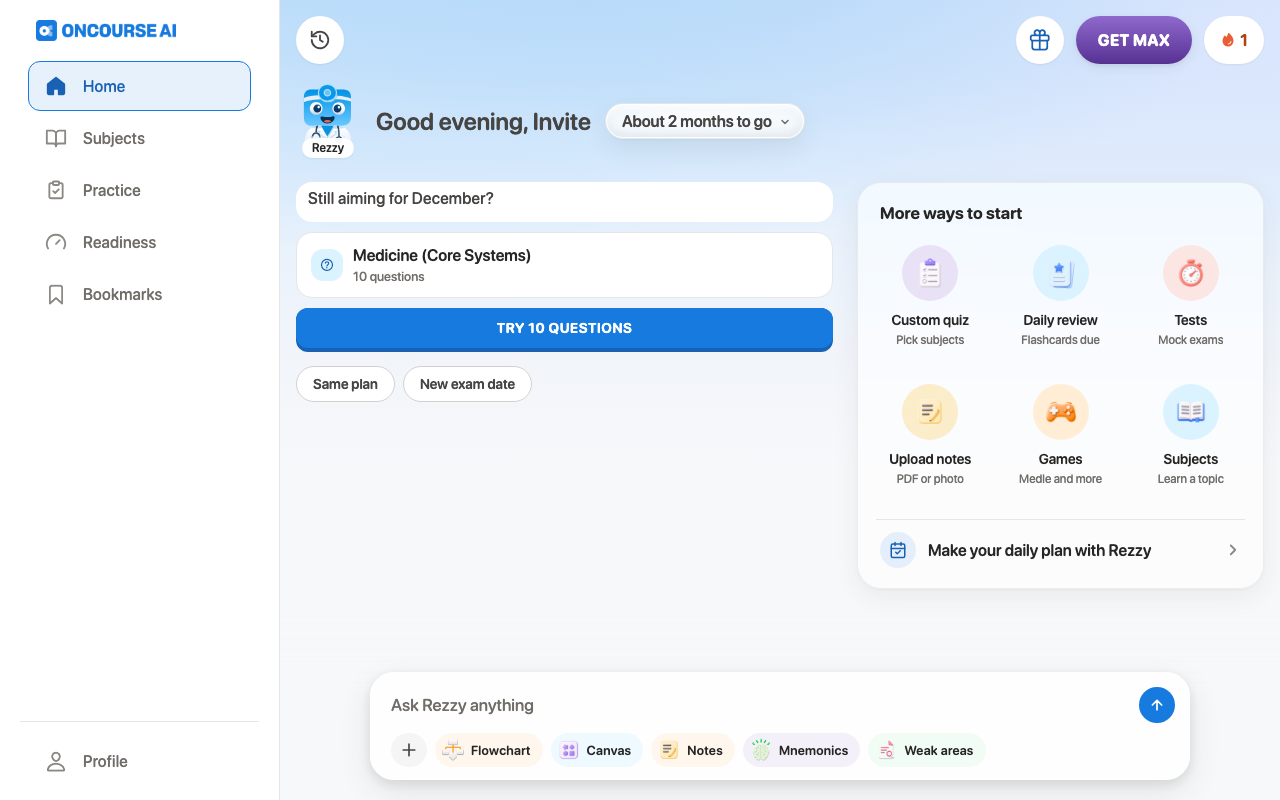The height and width of the screenshot is (800, 1280).
Task: Open the gift rewards icon
Action: pos(1040,40)
